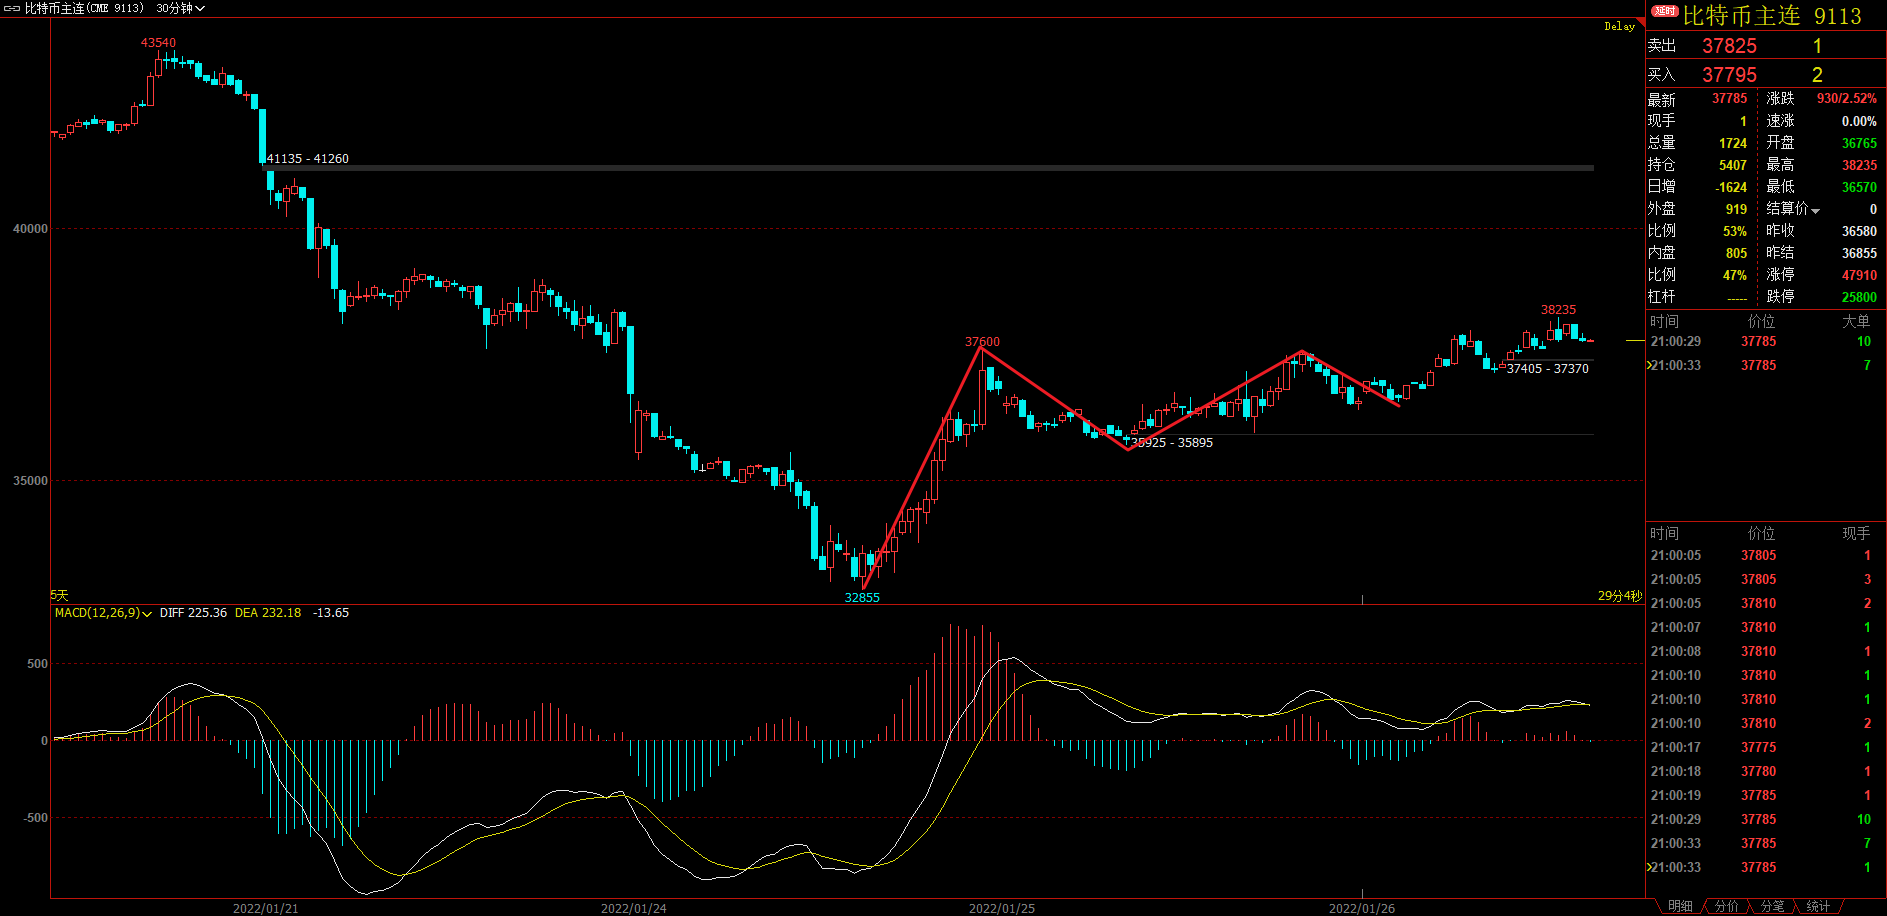Click the 买入 bid price 37795
1887x916 pixels.
click(x=1729, y=75)
